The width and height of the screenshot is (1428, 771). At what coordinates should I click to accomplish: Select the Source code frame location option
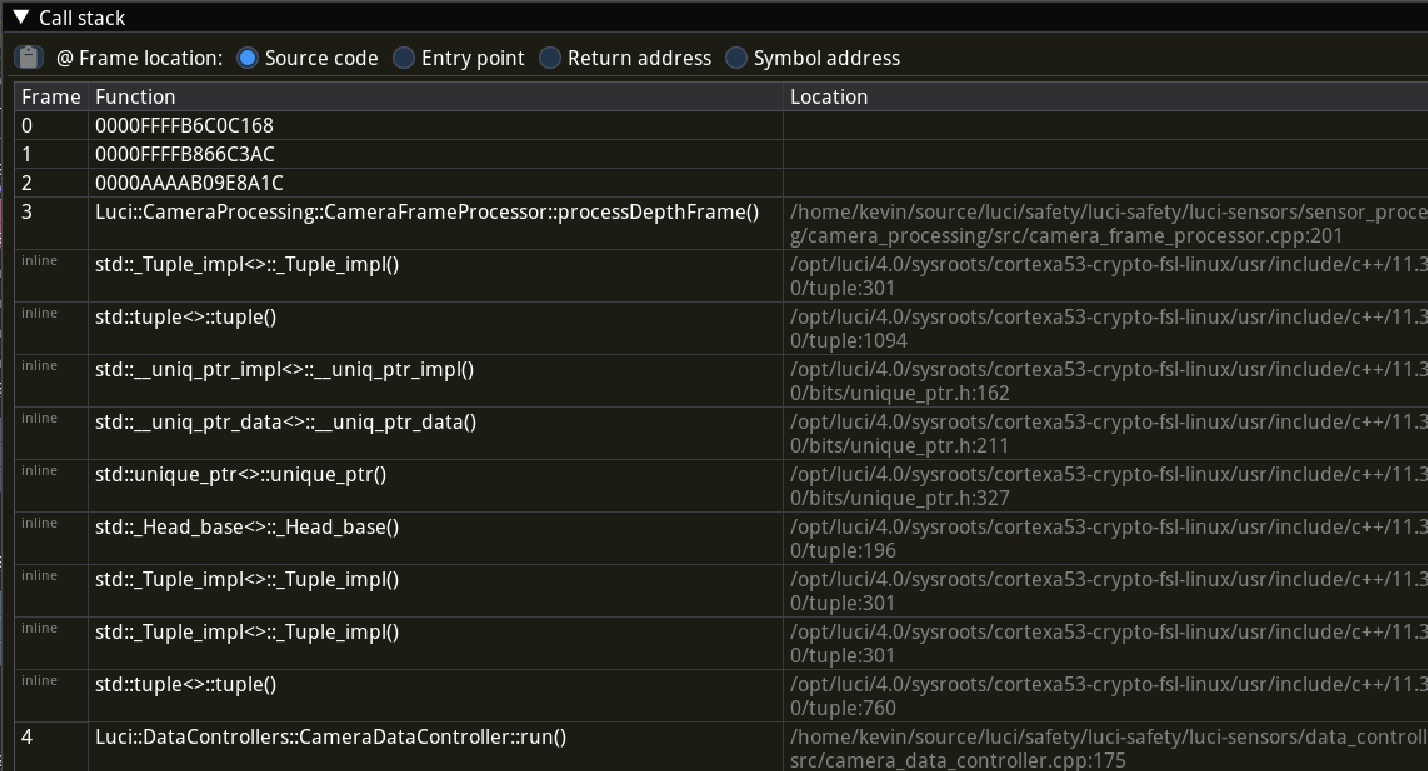(247, 58)
